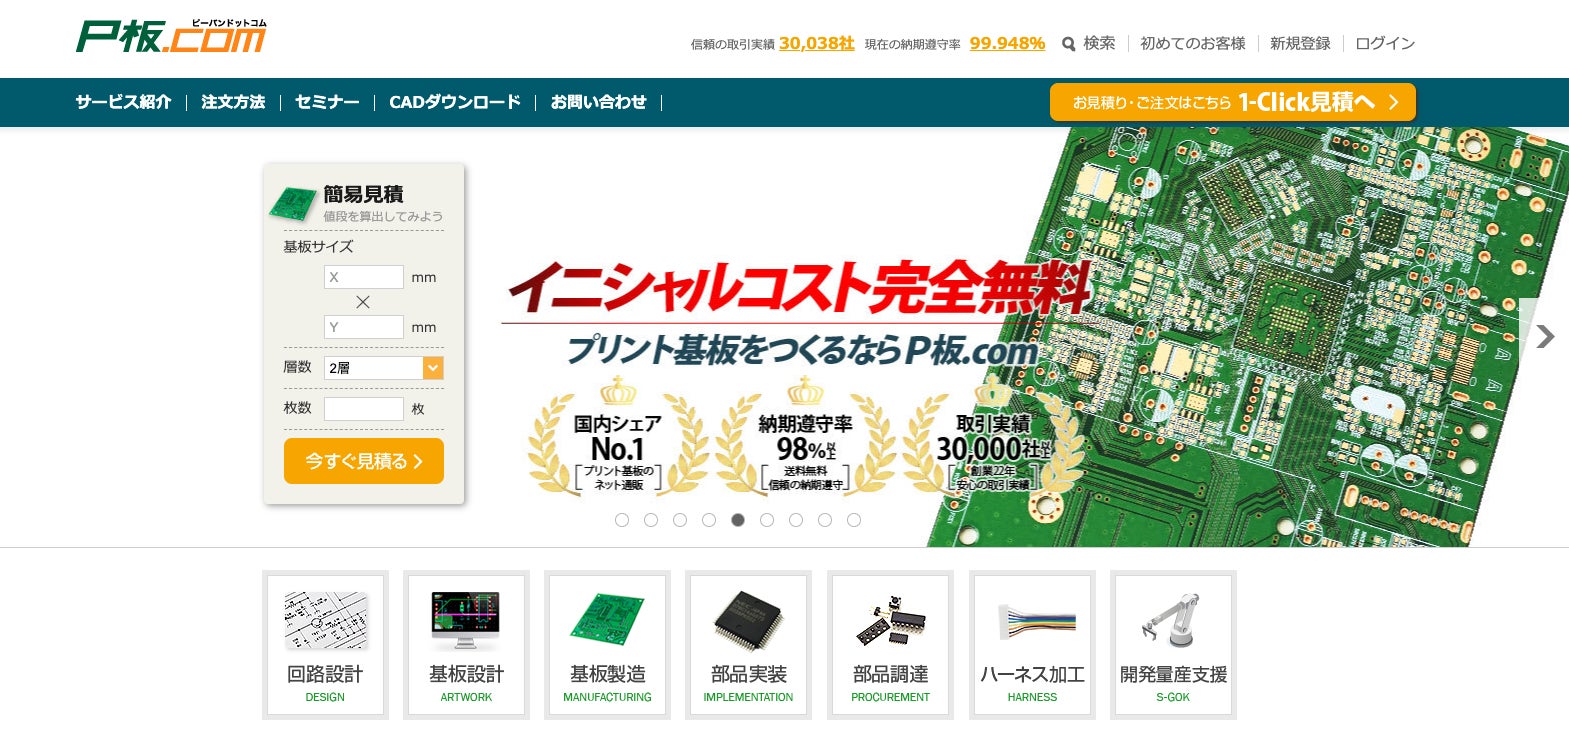Select the fourth carousel slide dot
The image size is (1569, 737).
[709, 520]
